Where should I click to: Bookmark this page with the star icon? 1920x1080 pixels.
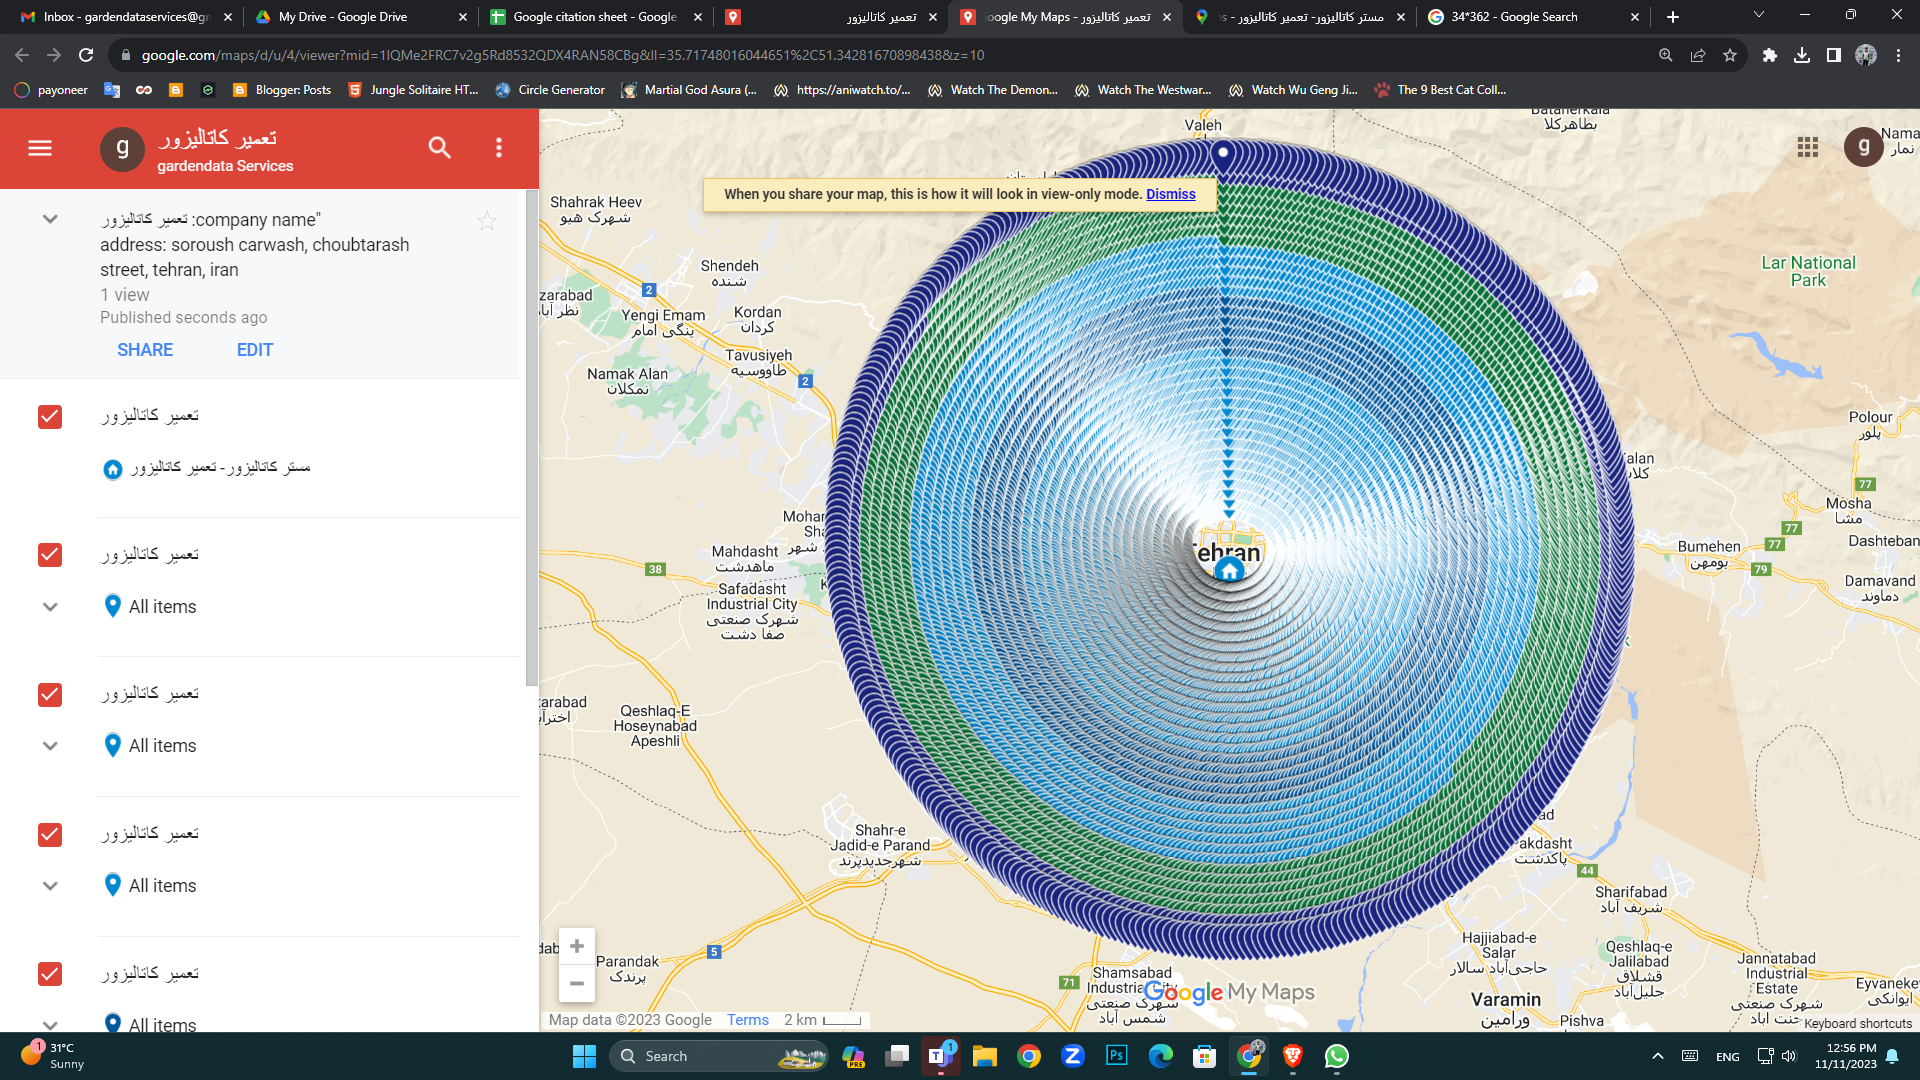point(1730,55)
